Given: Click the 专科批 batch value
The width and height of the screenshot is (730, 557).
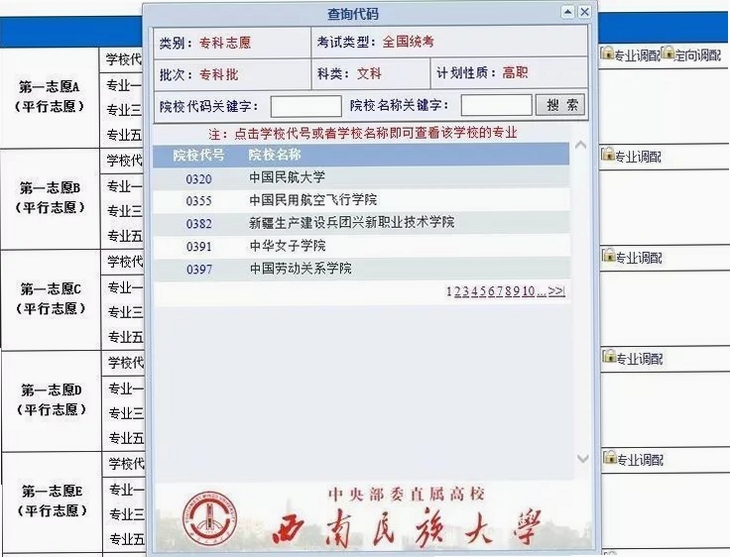Looking at the screenshot, I should pos(219,75).
